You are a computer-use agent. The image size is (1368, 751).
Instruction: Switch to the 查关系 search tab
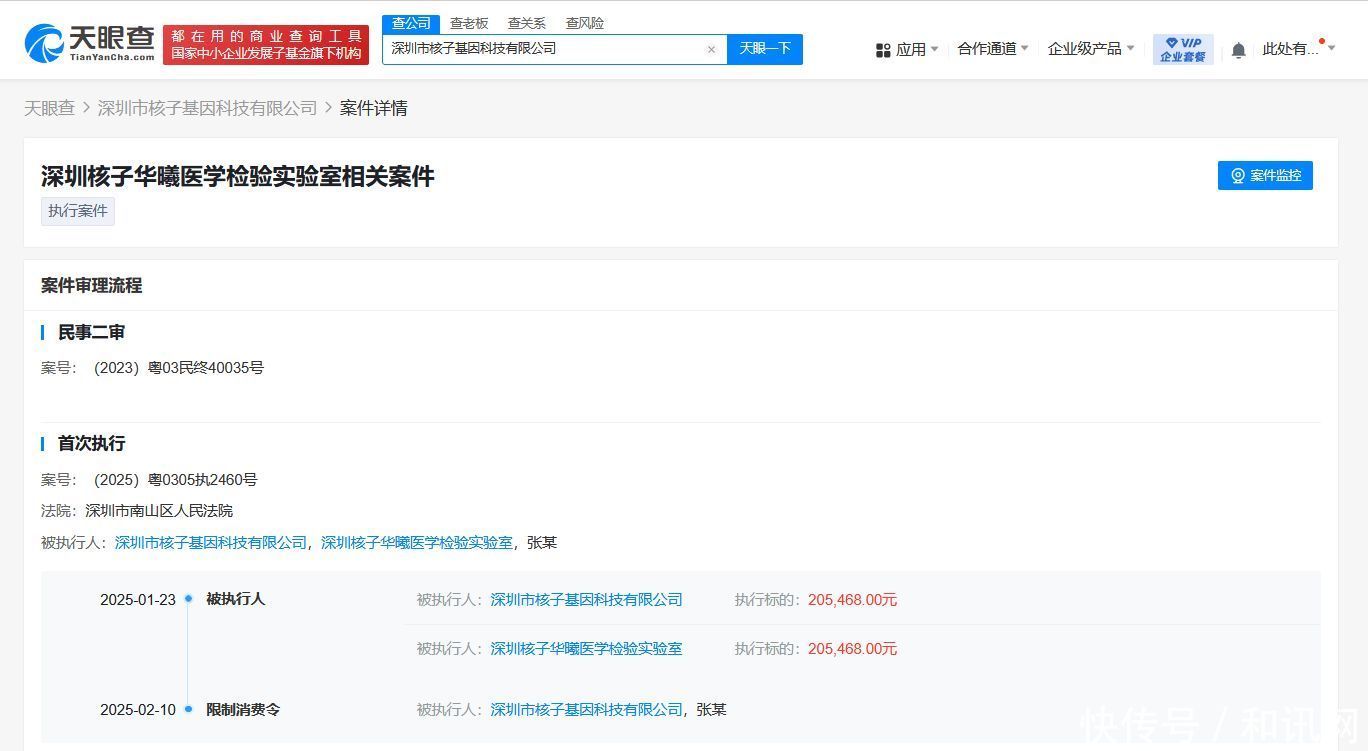pos(526,23)
